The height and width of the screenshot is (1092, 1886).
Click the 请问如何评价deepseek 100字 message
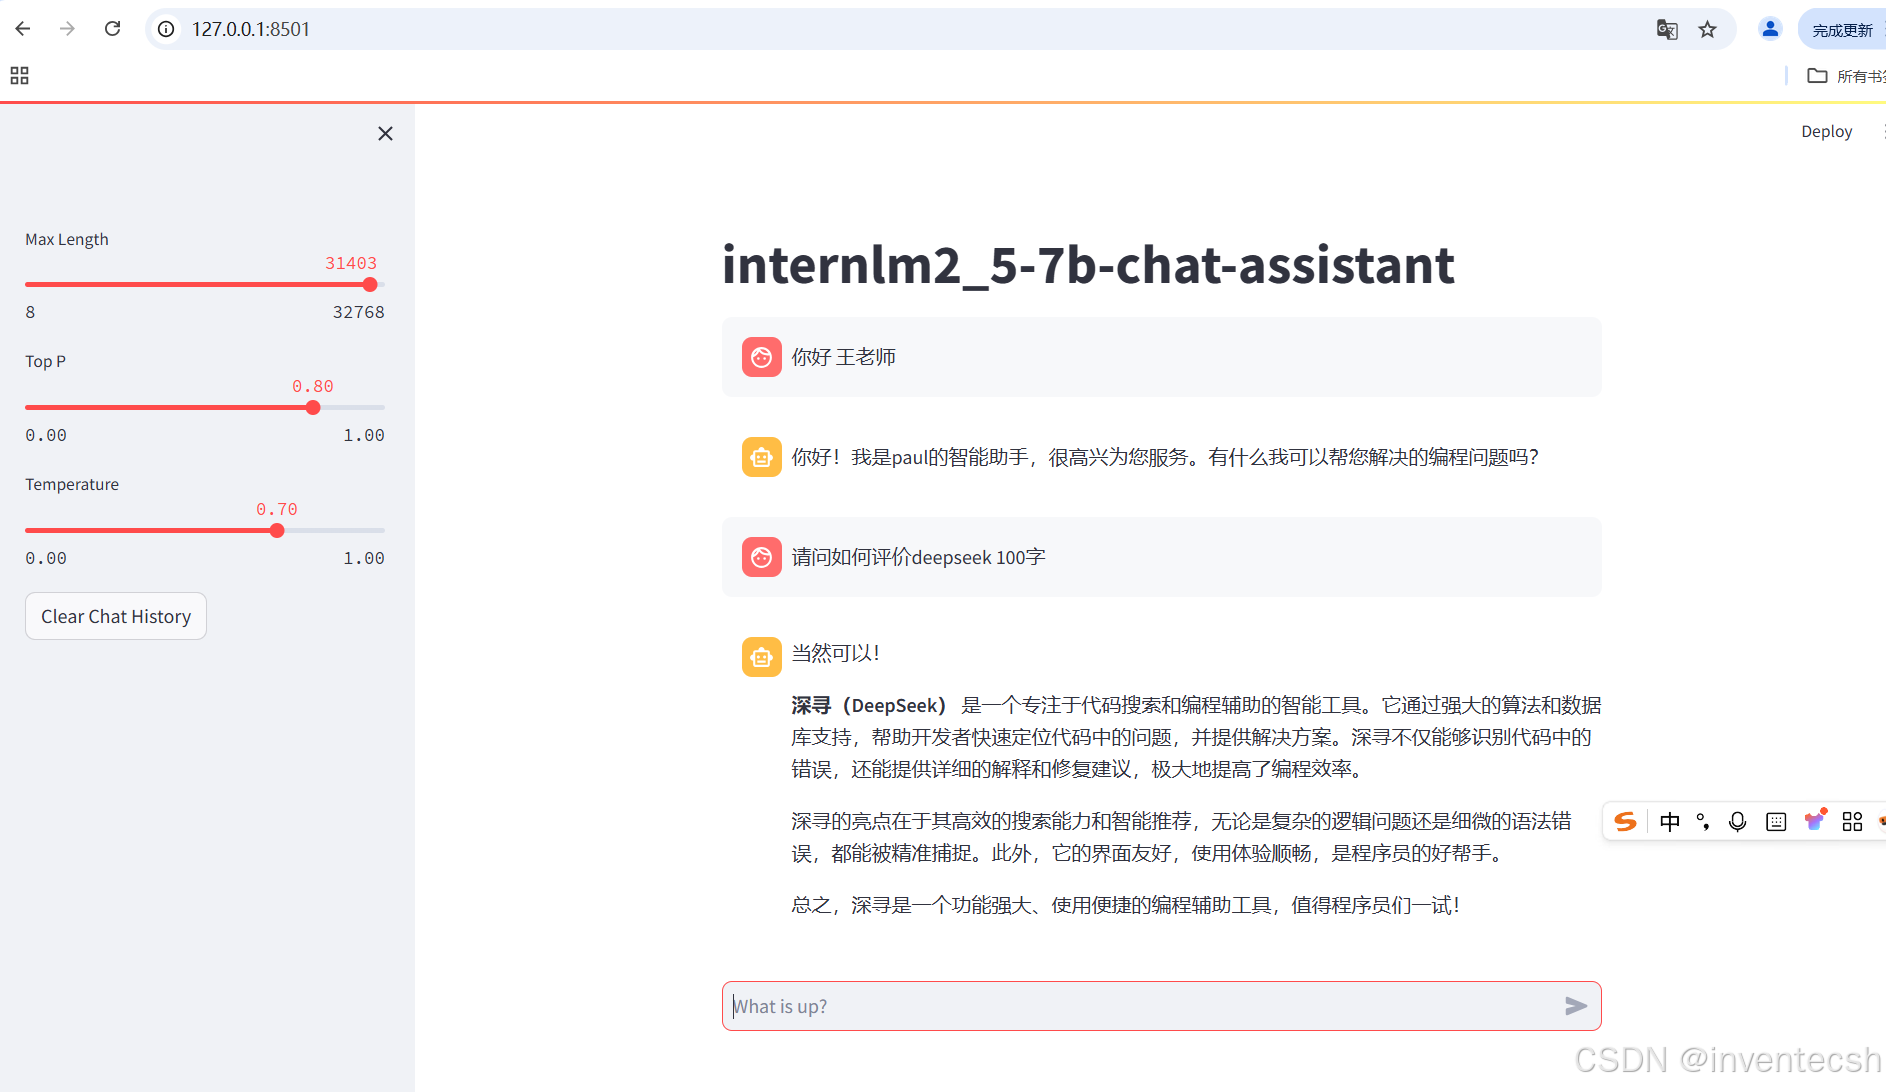919,557
